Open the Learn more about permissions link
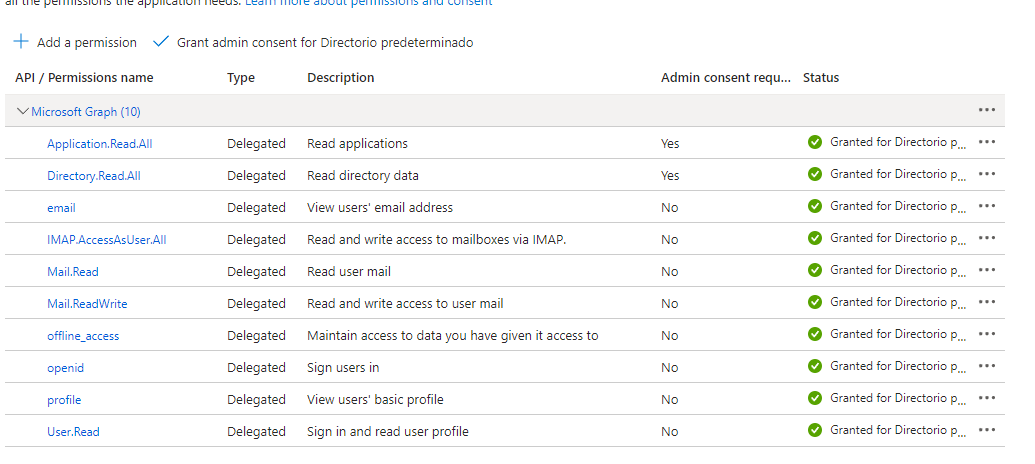1035x464 pixels. [368, 3]
